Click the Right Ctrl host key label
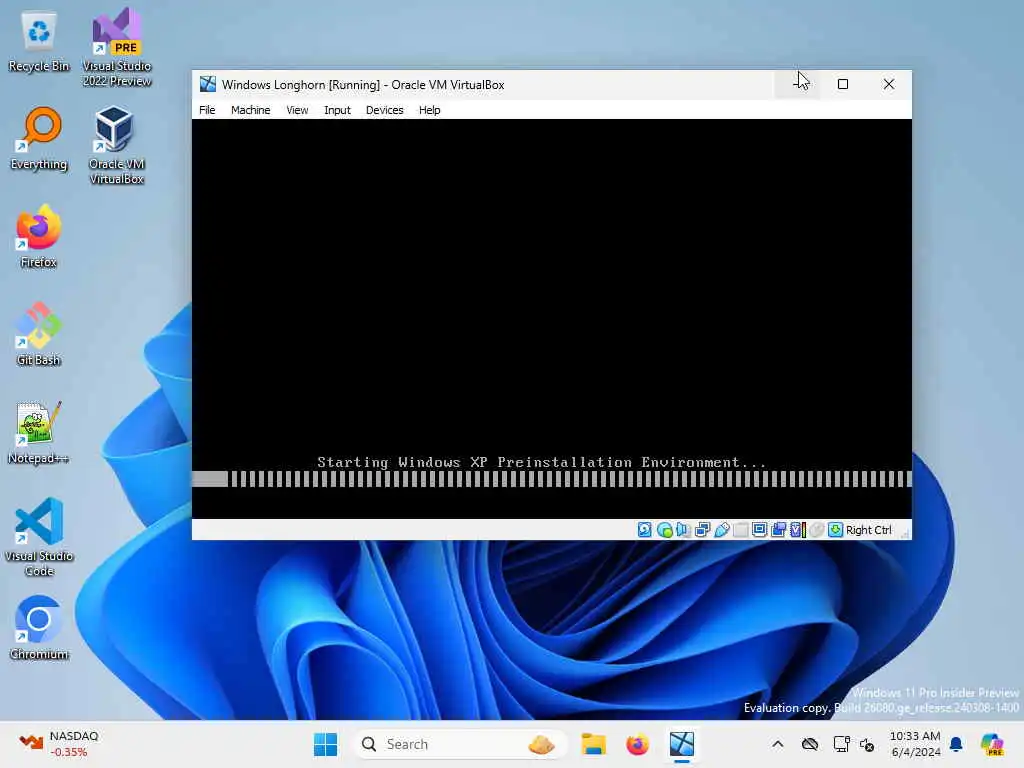Image resolution: width=1024 pixels, height=768 pixels. [x=869, y=530]
